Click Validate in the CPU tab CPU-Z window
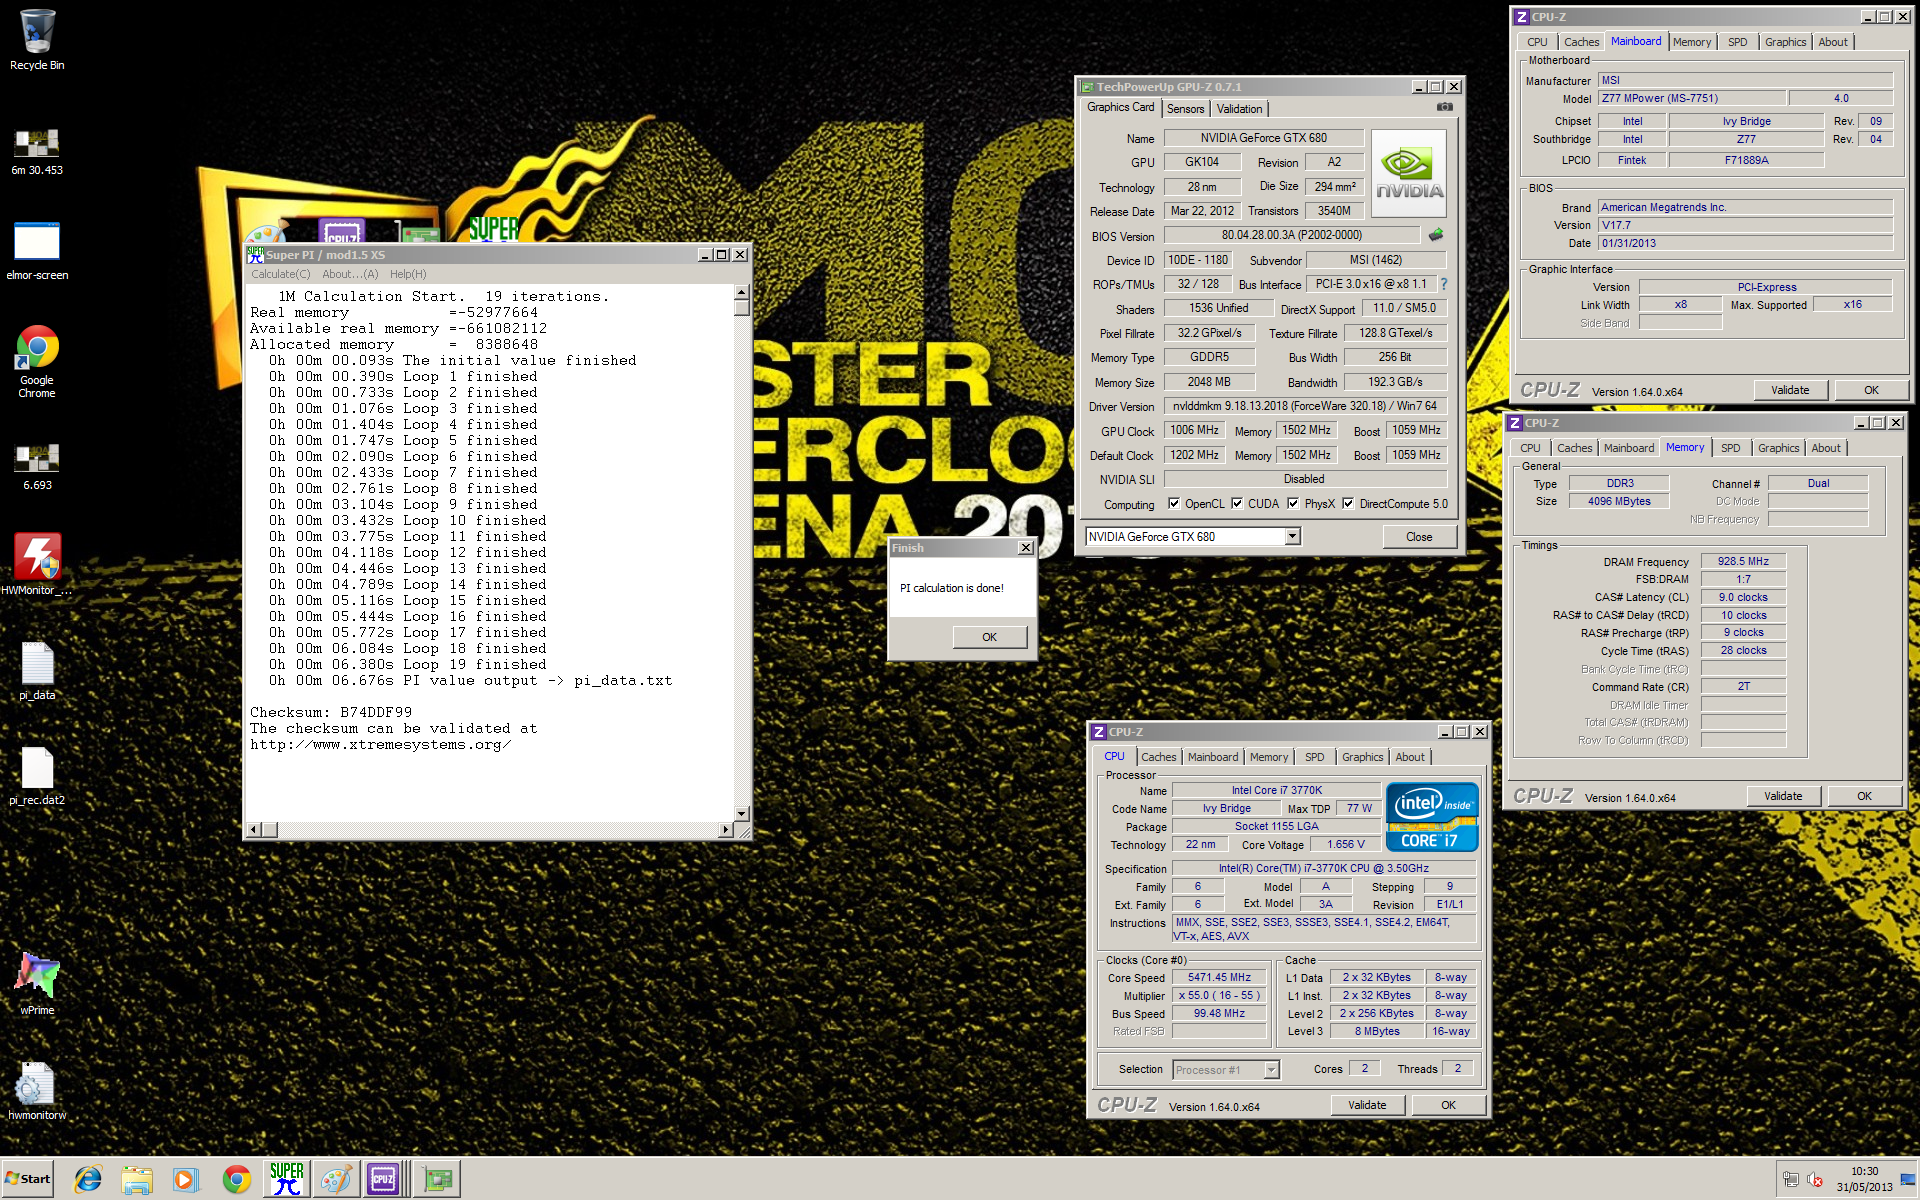The image size is (1920, 1200). click(x=1367, y=1105)
